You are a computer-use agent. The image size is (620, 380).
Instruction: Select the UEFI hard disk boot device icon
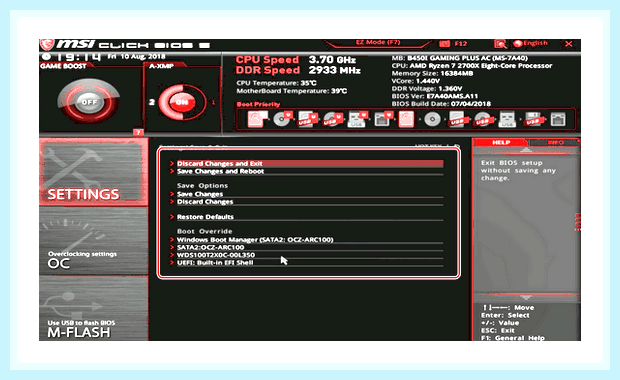[x=256, y=119]
